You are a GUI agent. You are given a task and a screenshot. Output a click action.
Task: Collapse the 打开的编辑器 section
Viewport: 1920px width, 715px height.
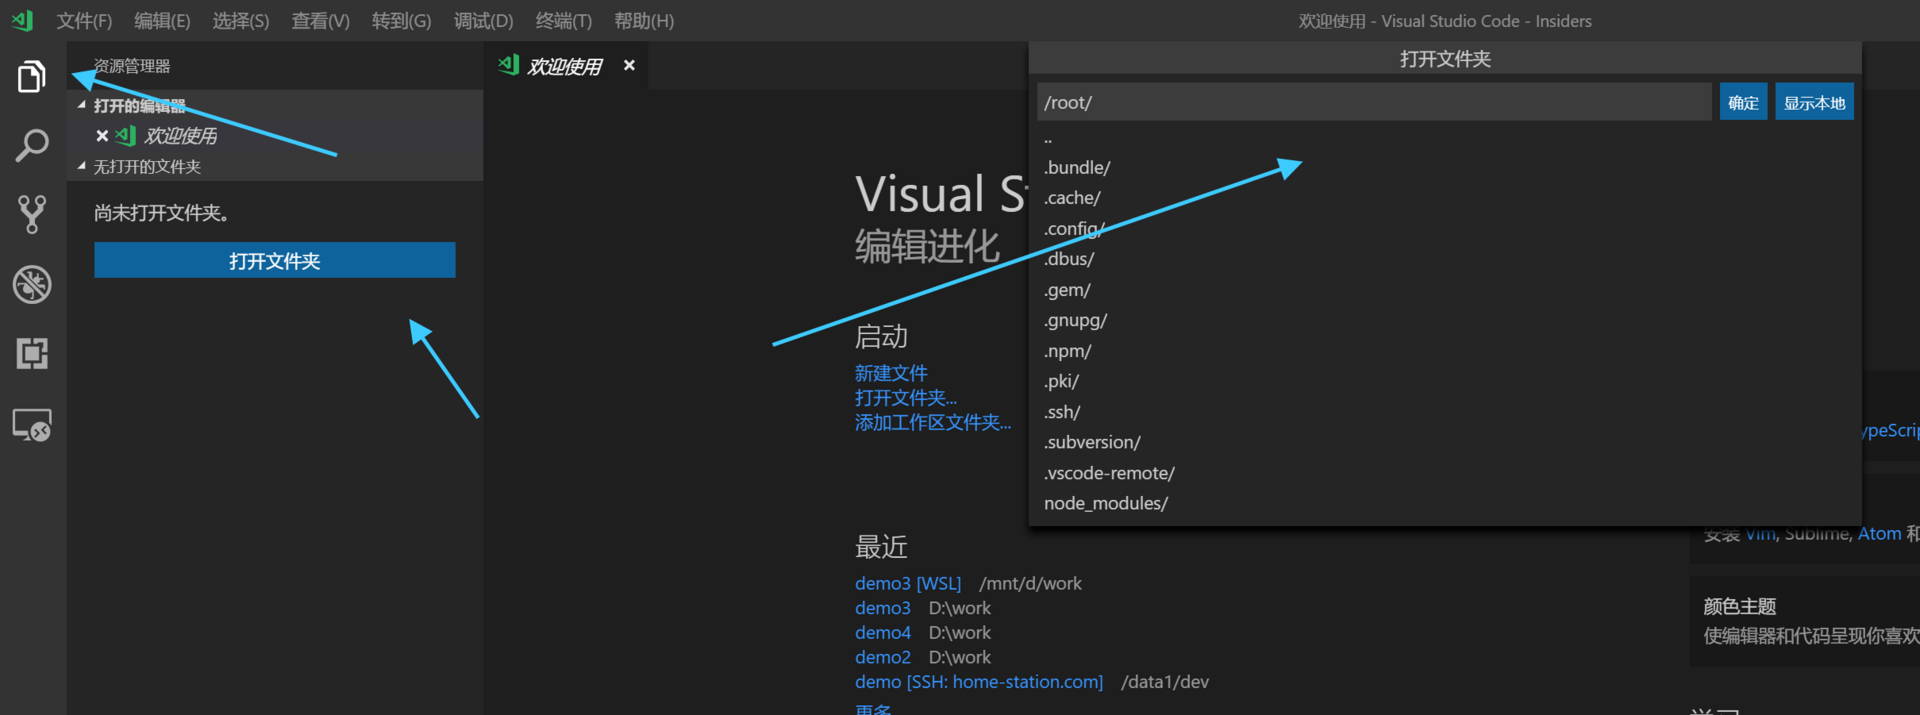tap(82, 105)
